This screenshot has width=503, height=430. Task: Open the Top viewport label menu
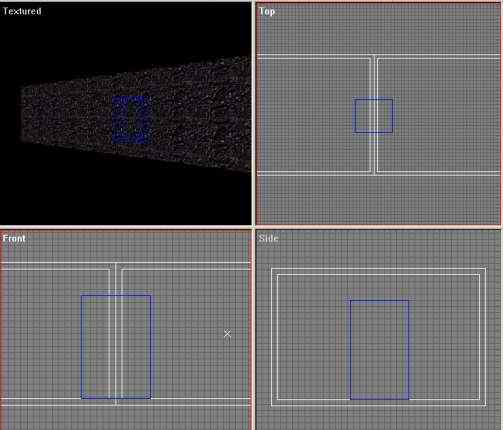[x=267, y=11]
